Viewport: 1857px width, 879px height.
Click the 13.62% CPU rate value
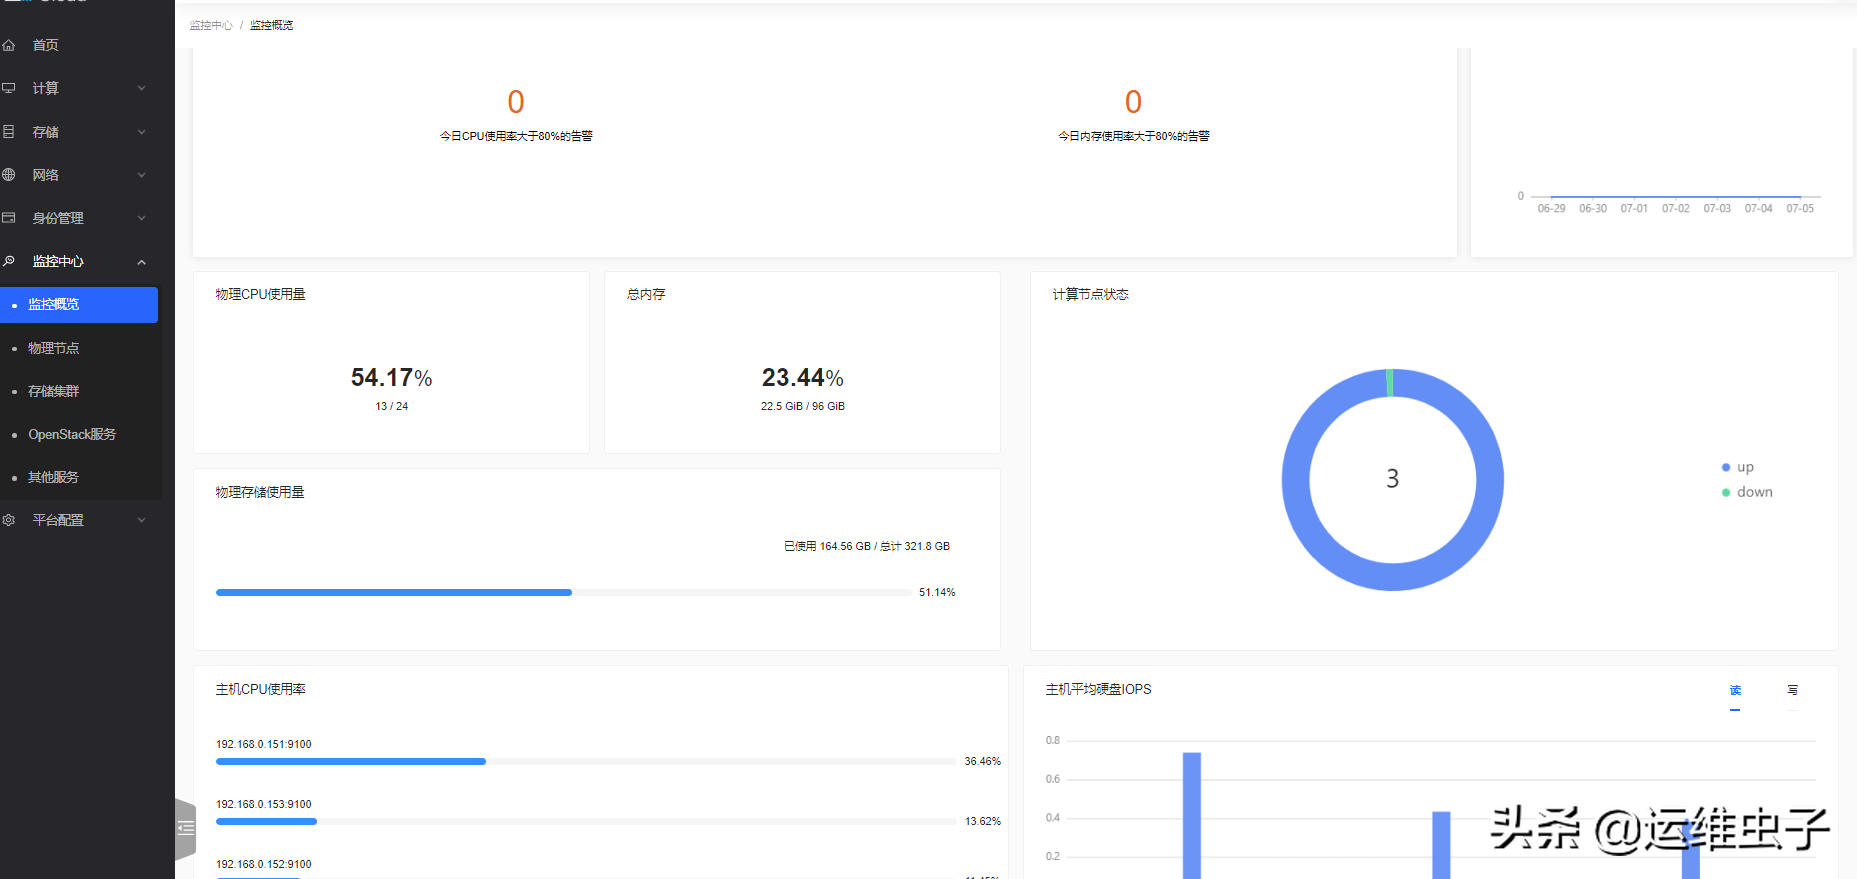(982, 822)
